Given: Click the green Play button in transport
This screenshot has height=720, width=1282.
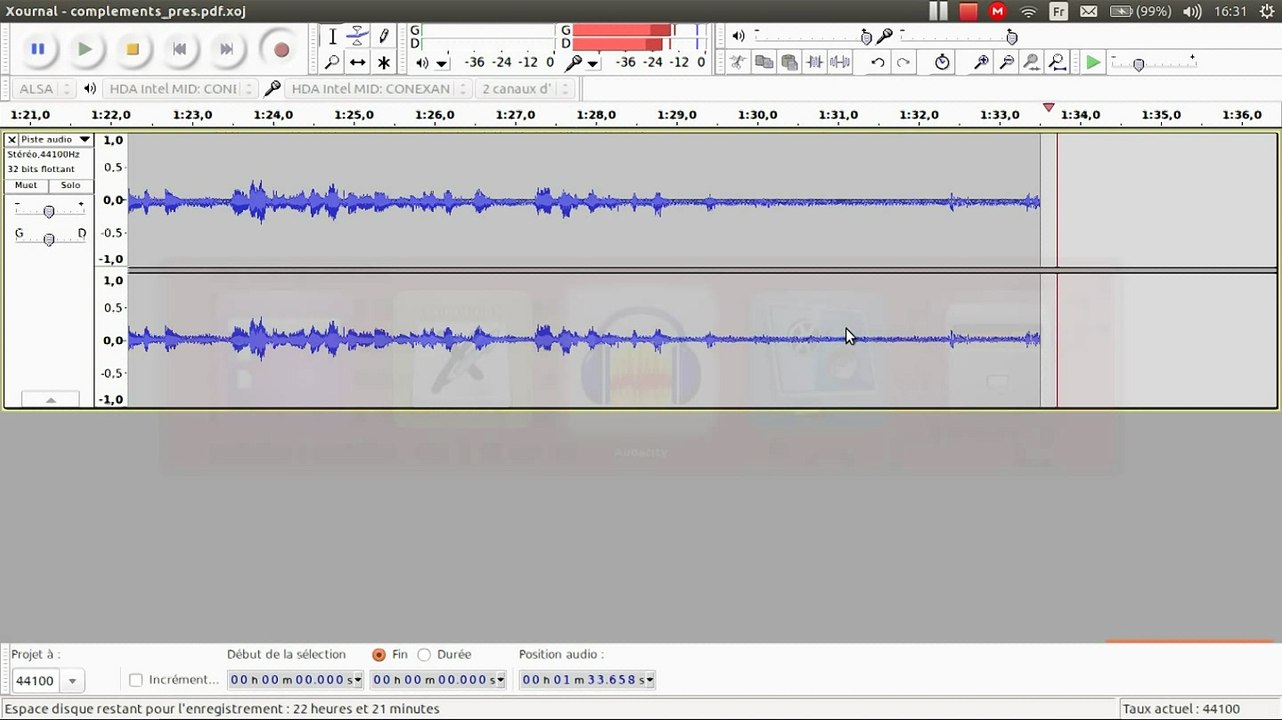Looking at the screenshot, I should (x=85, y=49).
